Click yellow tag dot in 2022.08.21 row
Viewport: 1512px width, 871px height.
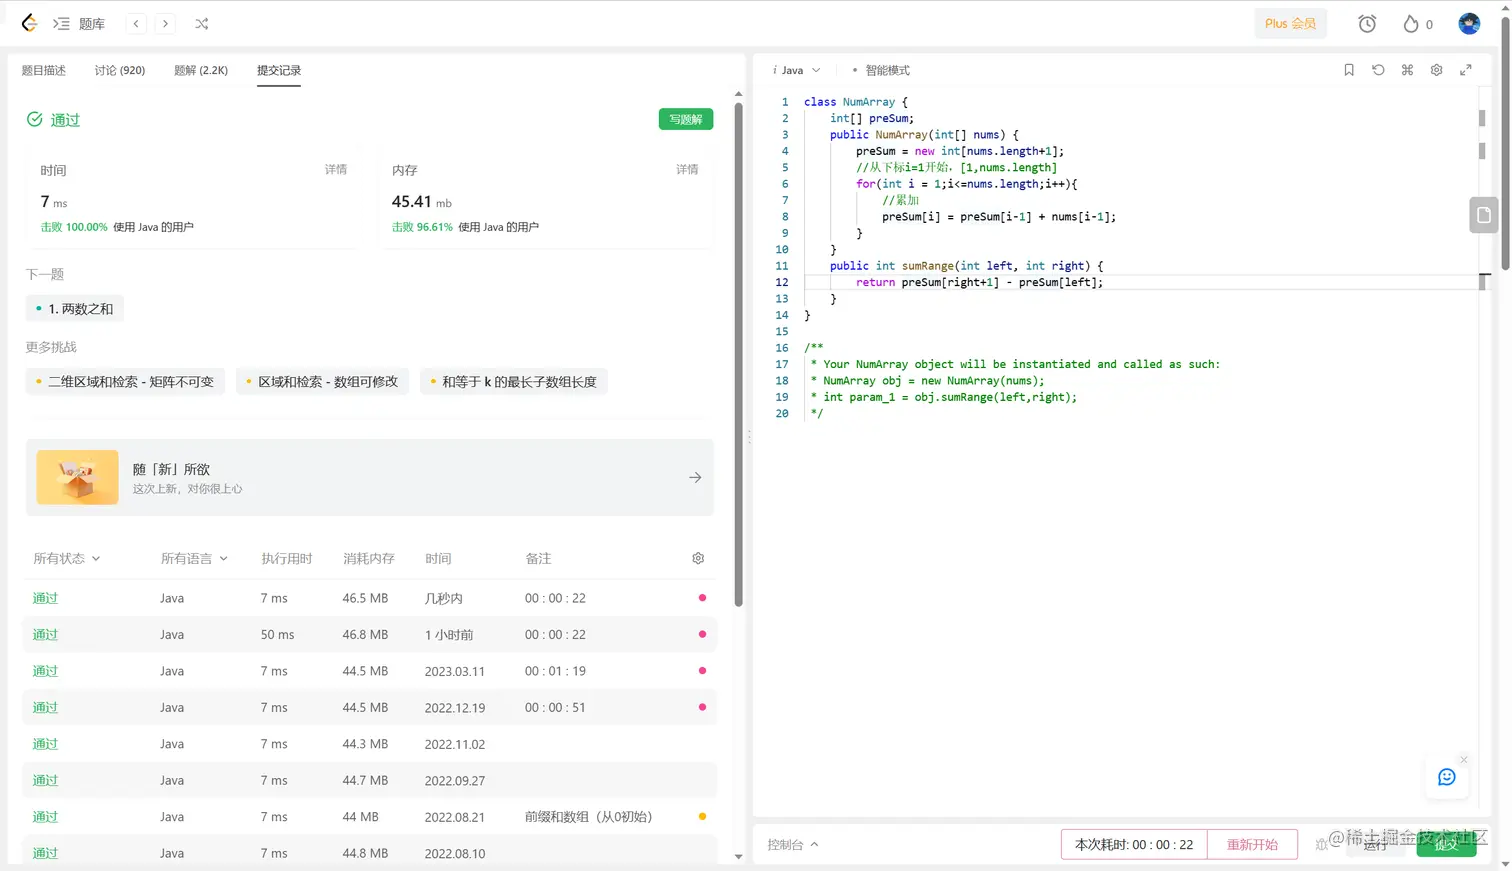702,817
